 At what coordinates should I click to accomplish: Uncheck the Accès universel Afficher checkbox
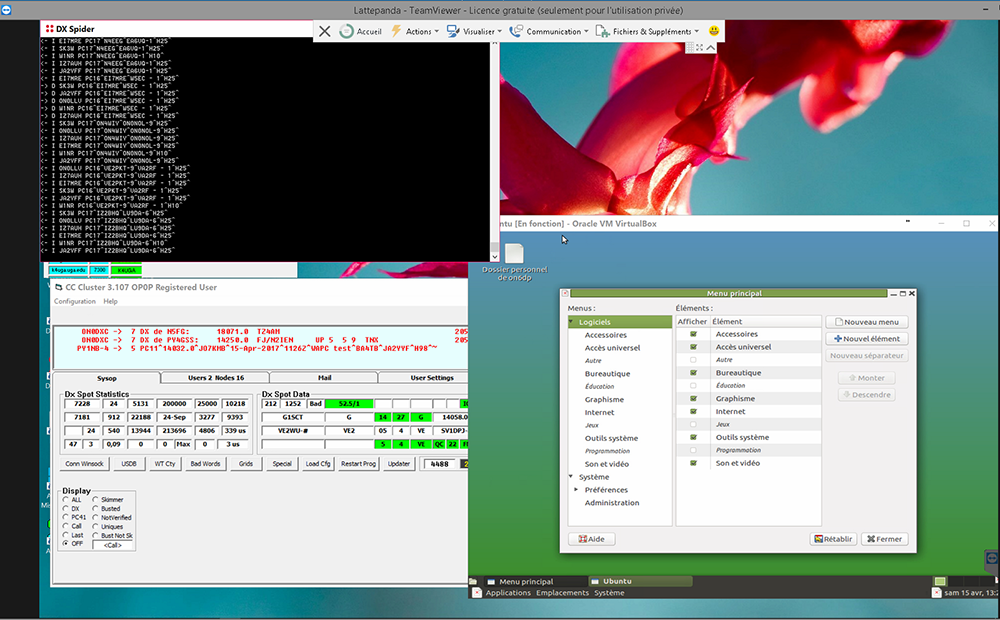point(693,347)
